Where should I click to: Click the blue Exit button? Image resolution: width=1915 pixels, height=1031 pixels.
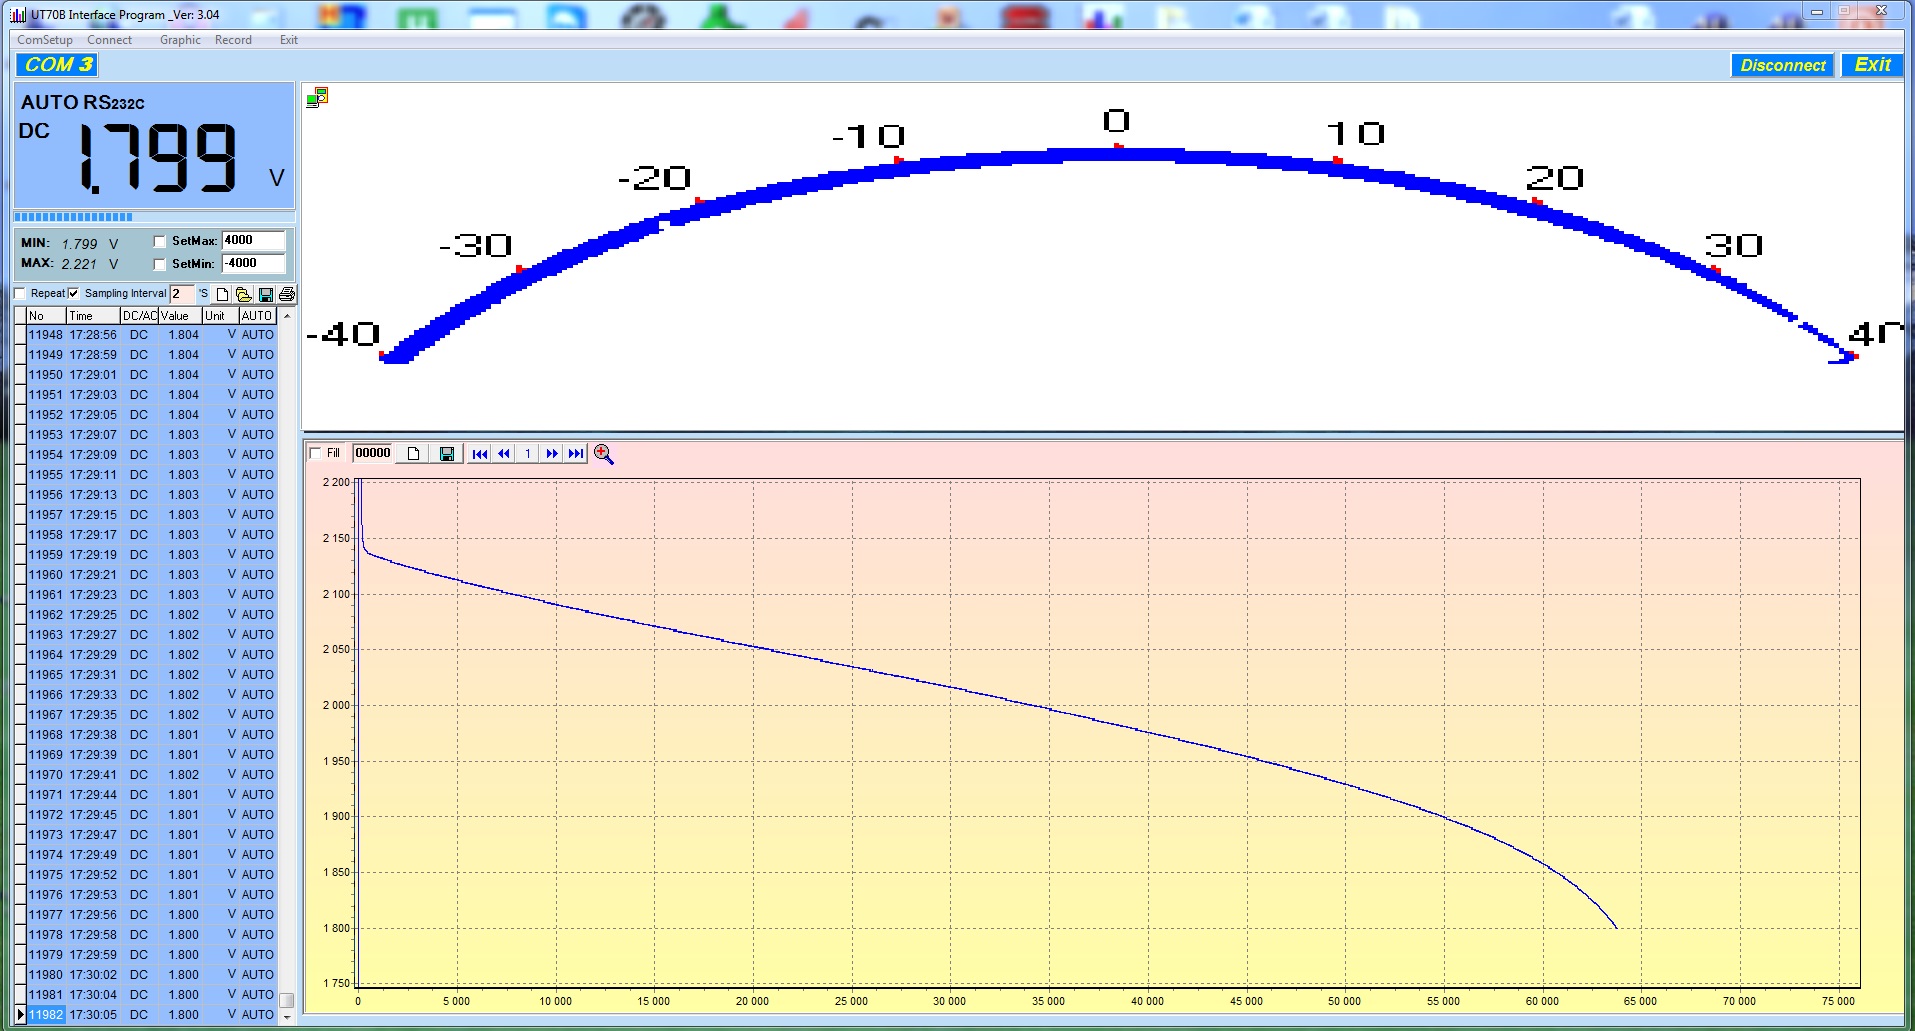tap(1872, 65)
